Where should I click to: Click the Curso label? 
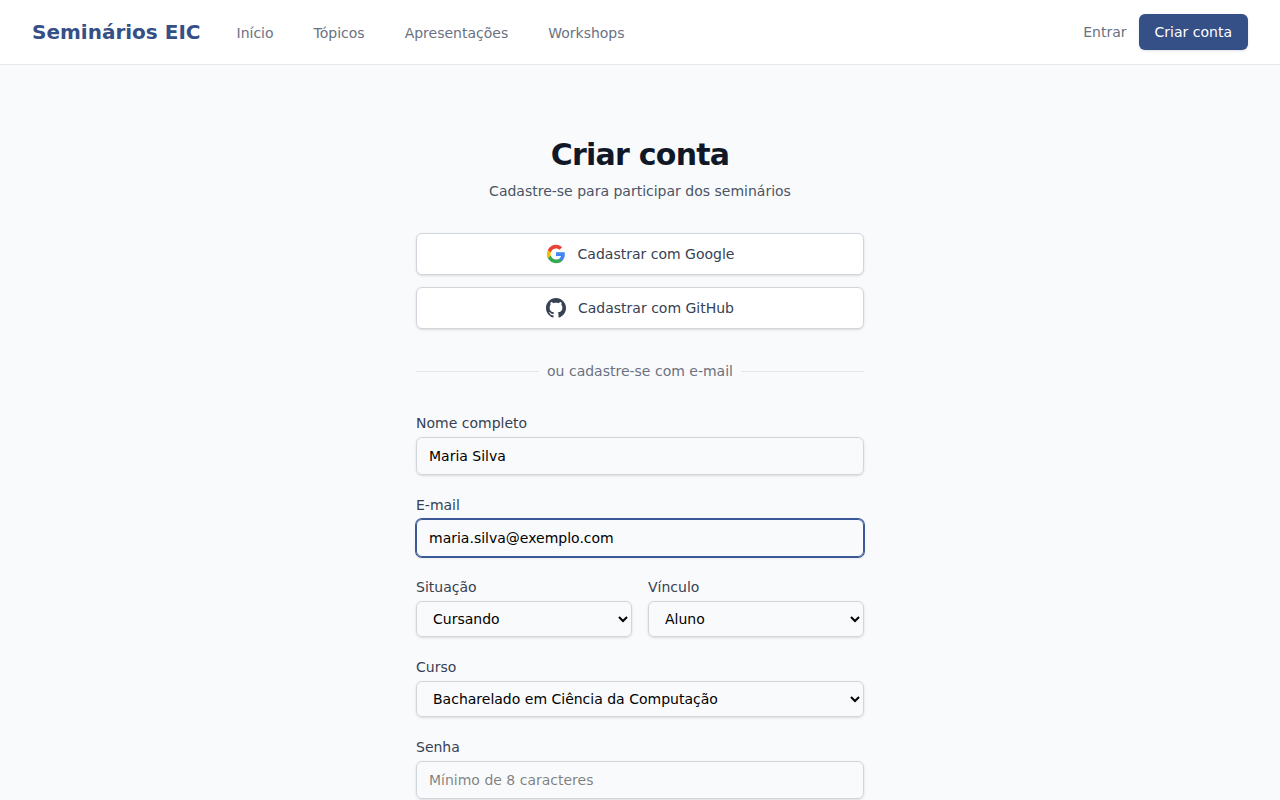pos(436,667)
